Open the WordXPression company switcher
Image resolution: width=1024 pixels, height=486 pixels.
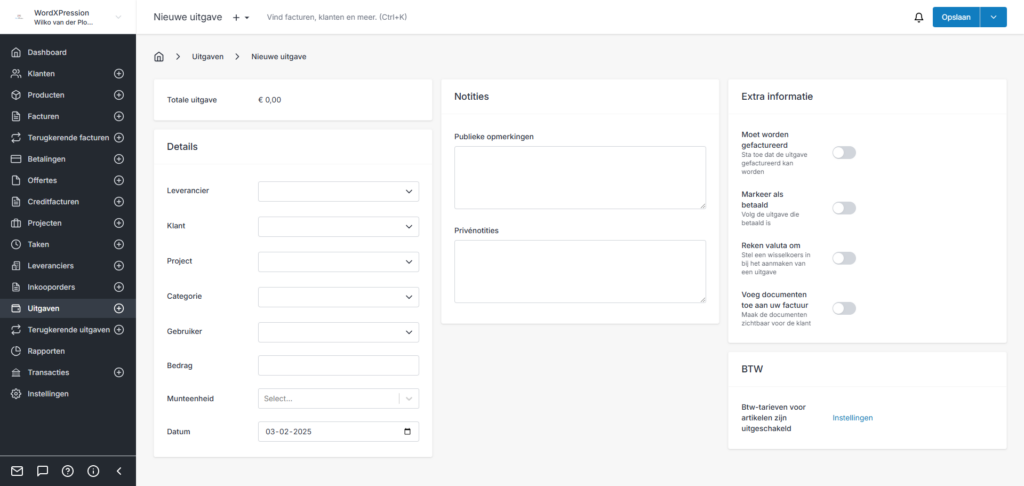pos(67,17)
